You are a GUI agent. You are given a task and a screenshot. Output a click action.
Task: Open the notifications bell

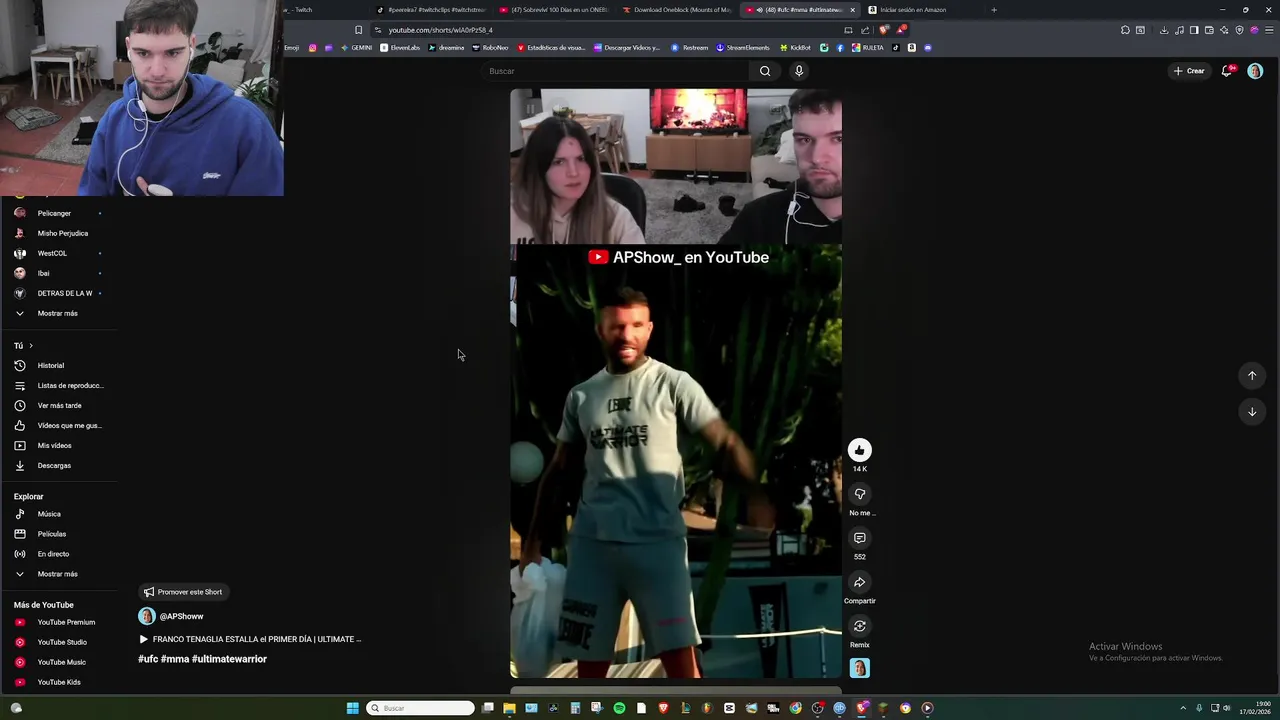pos(1227,71)
